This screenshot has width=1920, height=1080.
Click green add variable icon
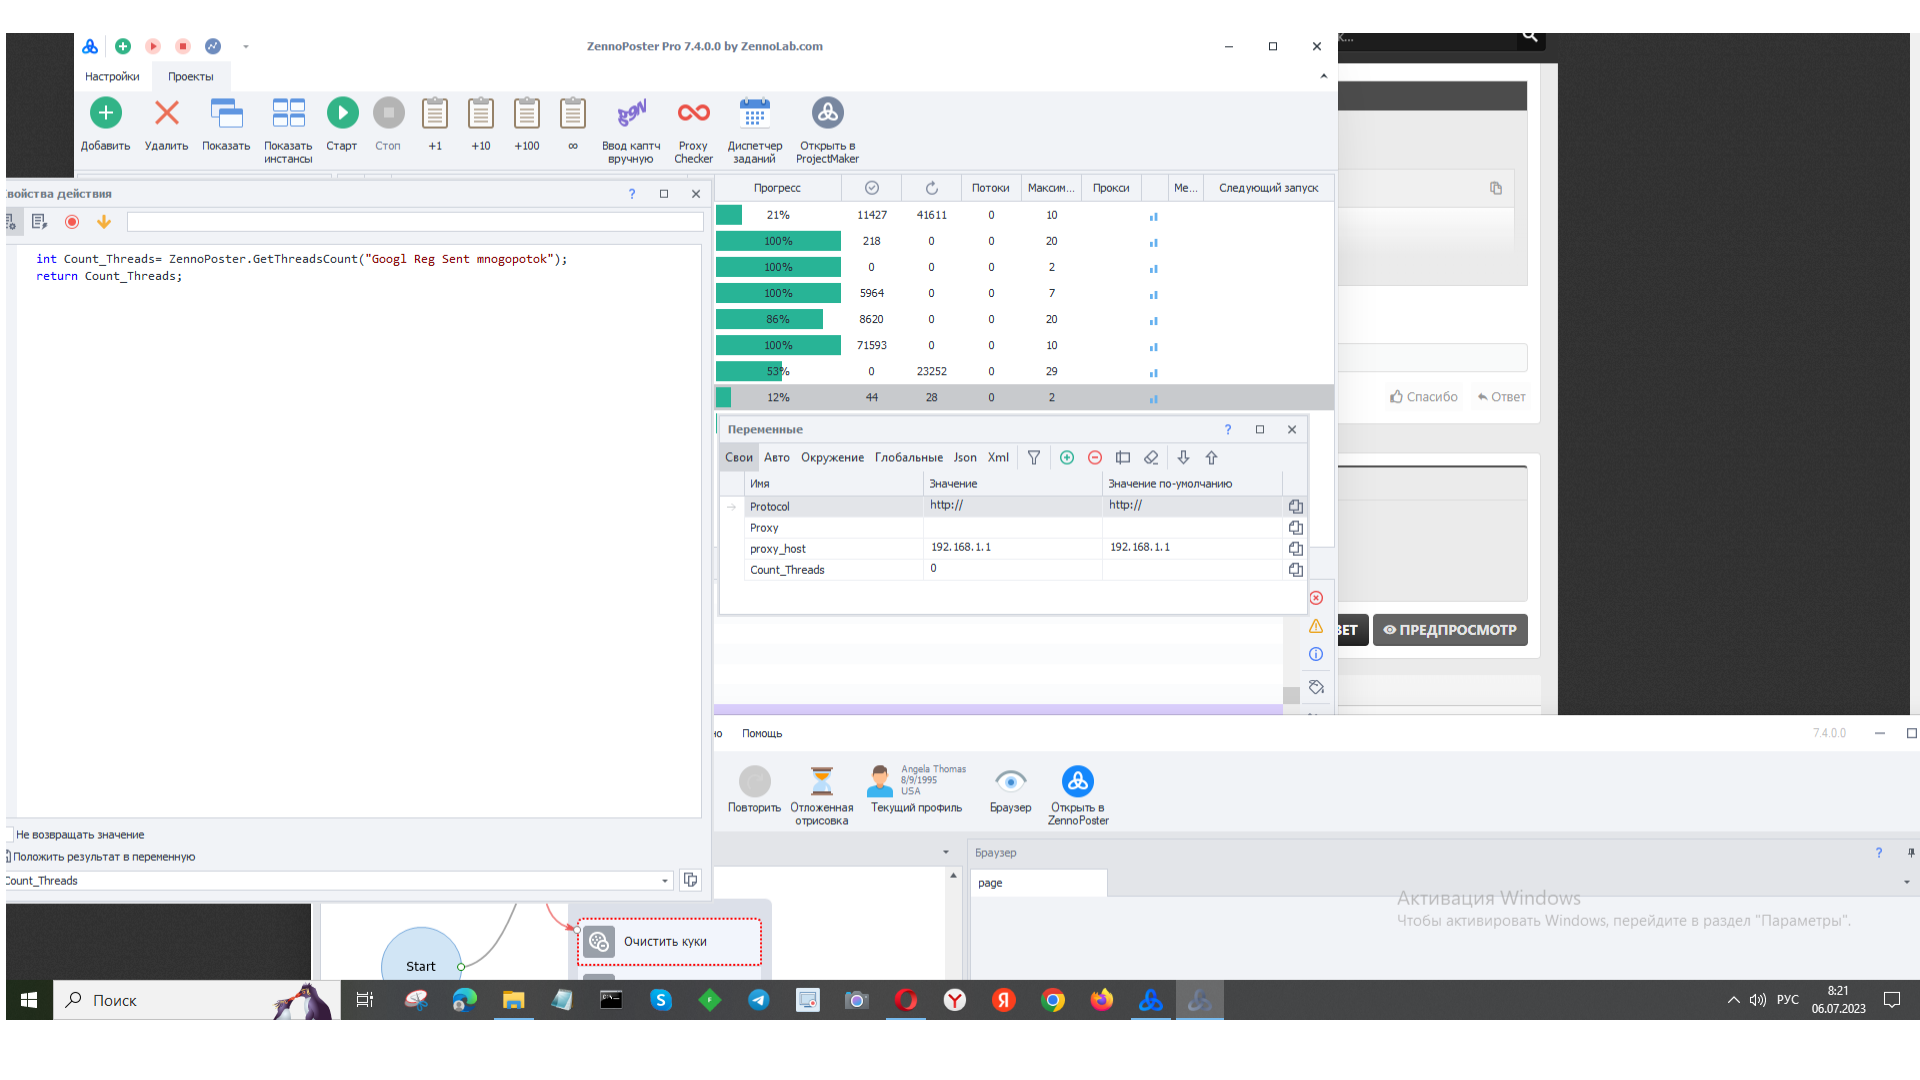tap(1067, 458)
